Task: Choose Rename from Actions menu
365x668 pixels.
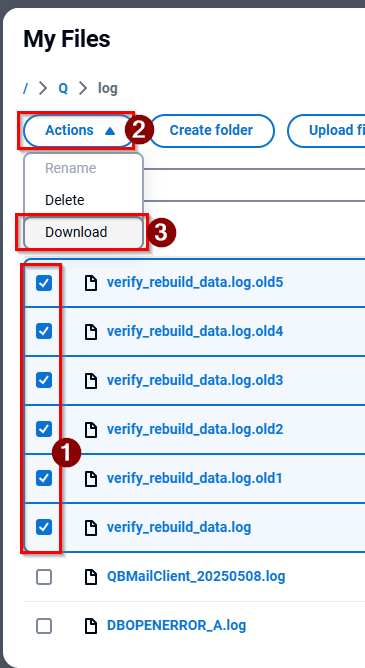Action: [83, 168]
